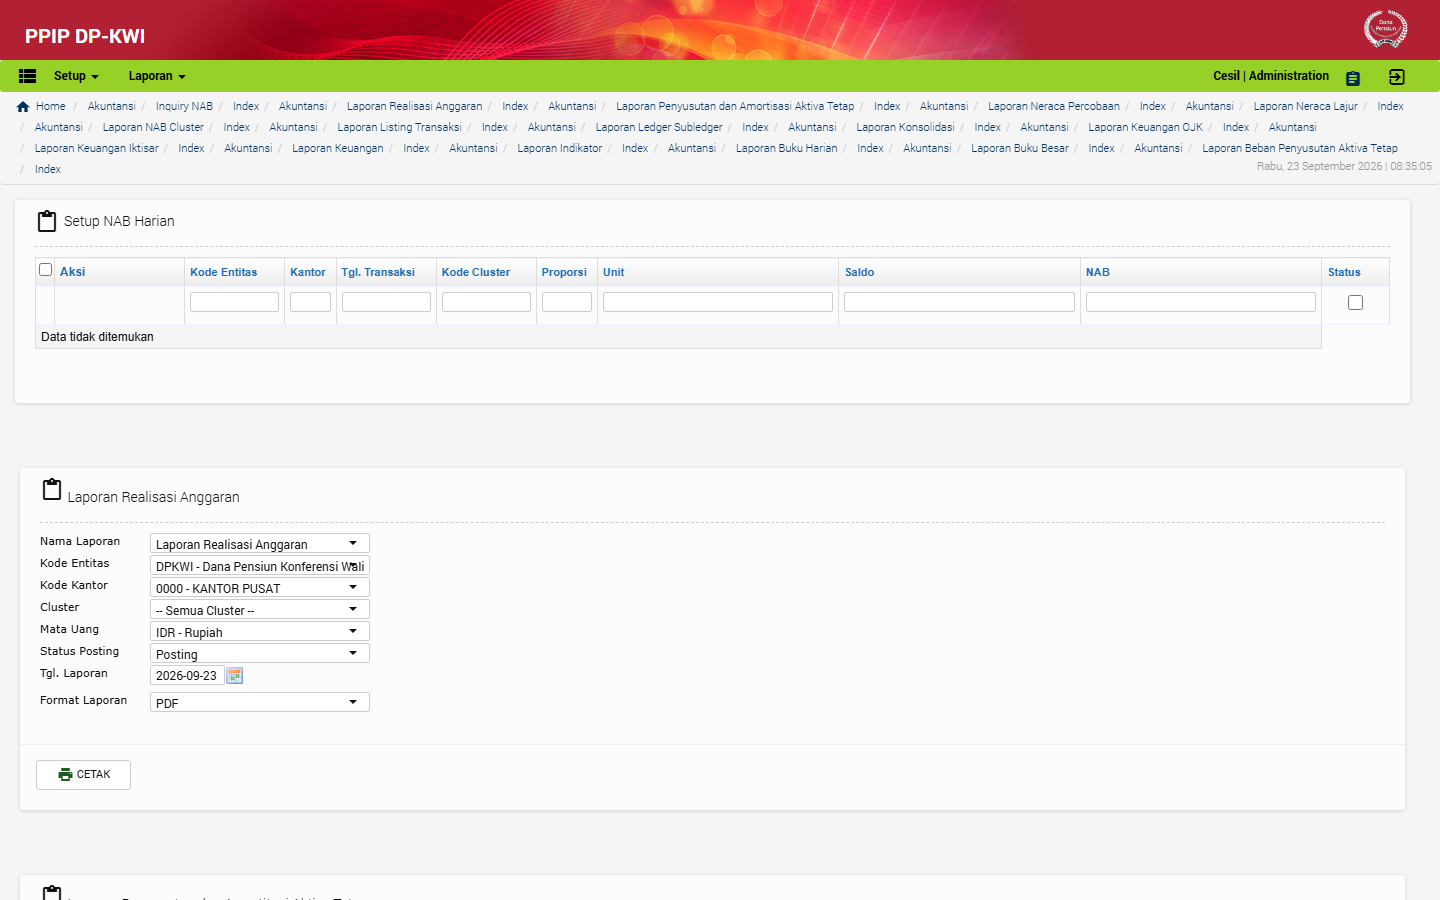Open Laporan Konsolidasi breadcrumb link
1440x900 pixels.
905,128
